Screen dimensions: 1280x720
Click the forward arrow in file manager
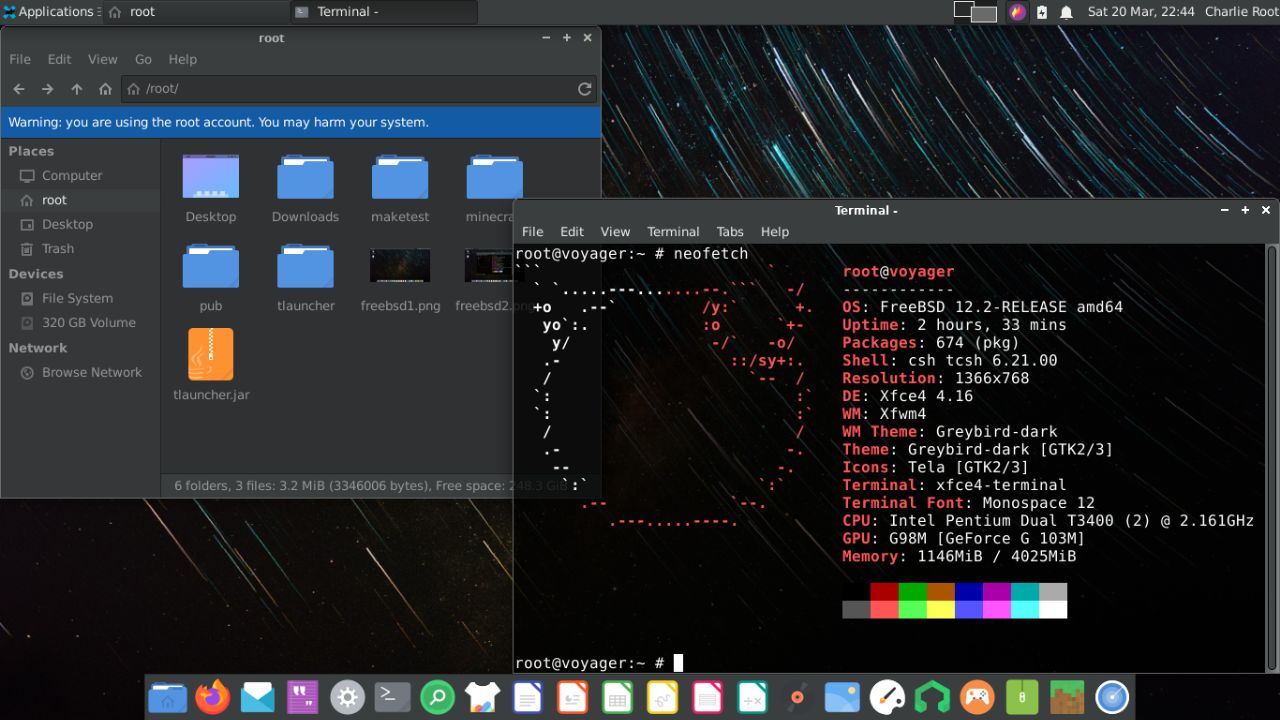47,89
